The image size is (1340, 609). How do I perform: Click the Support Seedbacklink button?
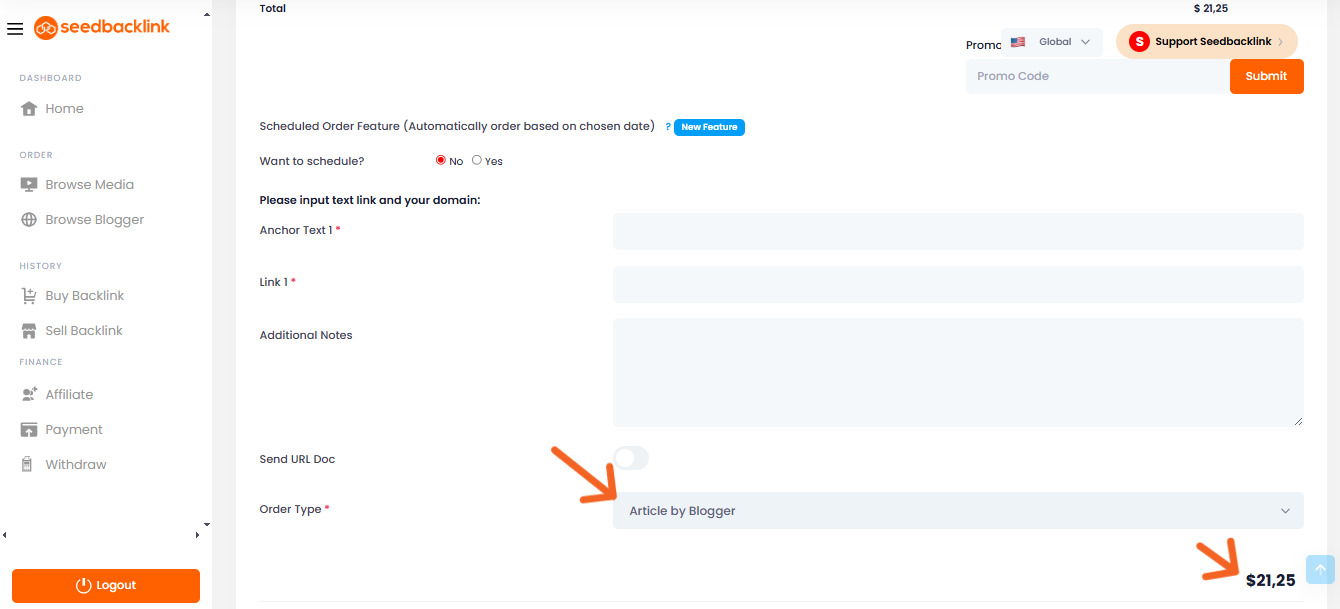tap(1207, 42)
